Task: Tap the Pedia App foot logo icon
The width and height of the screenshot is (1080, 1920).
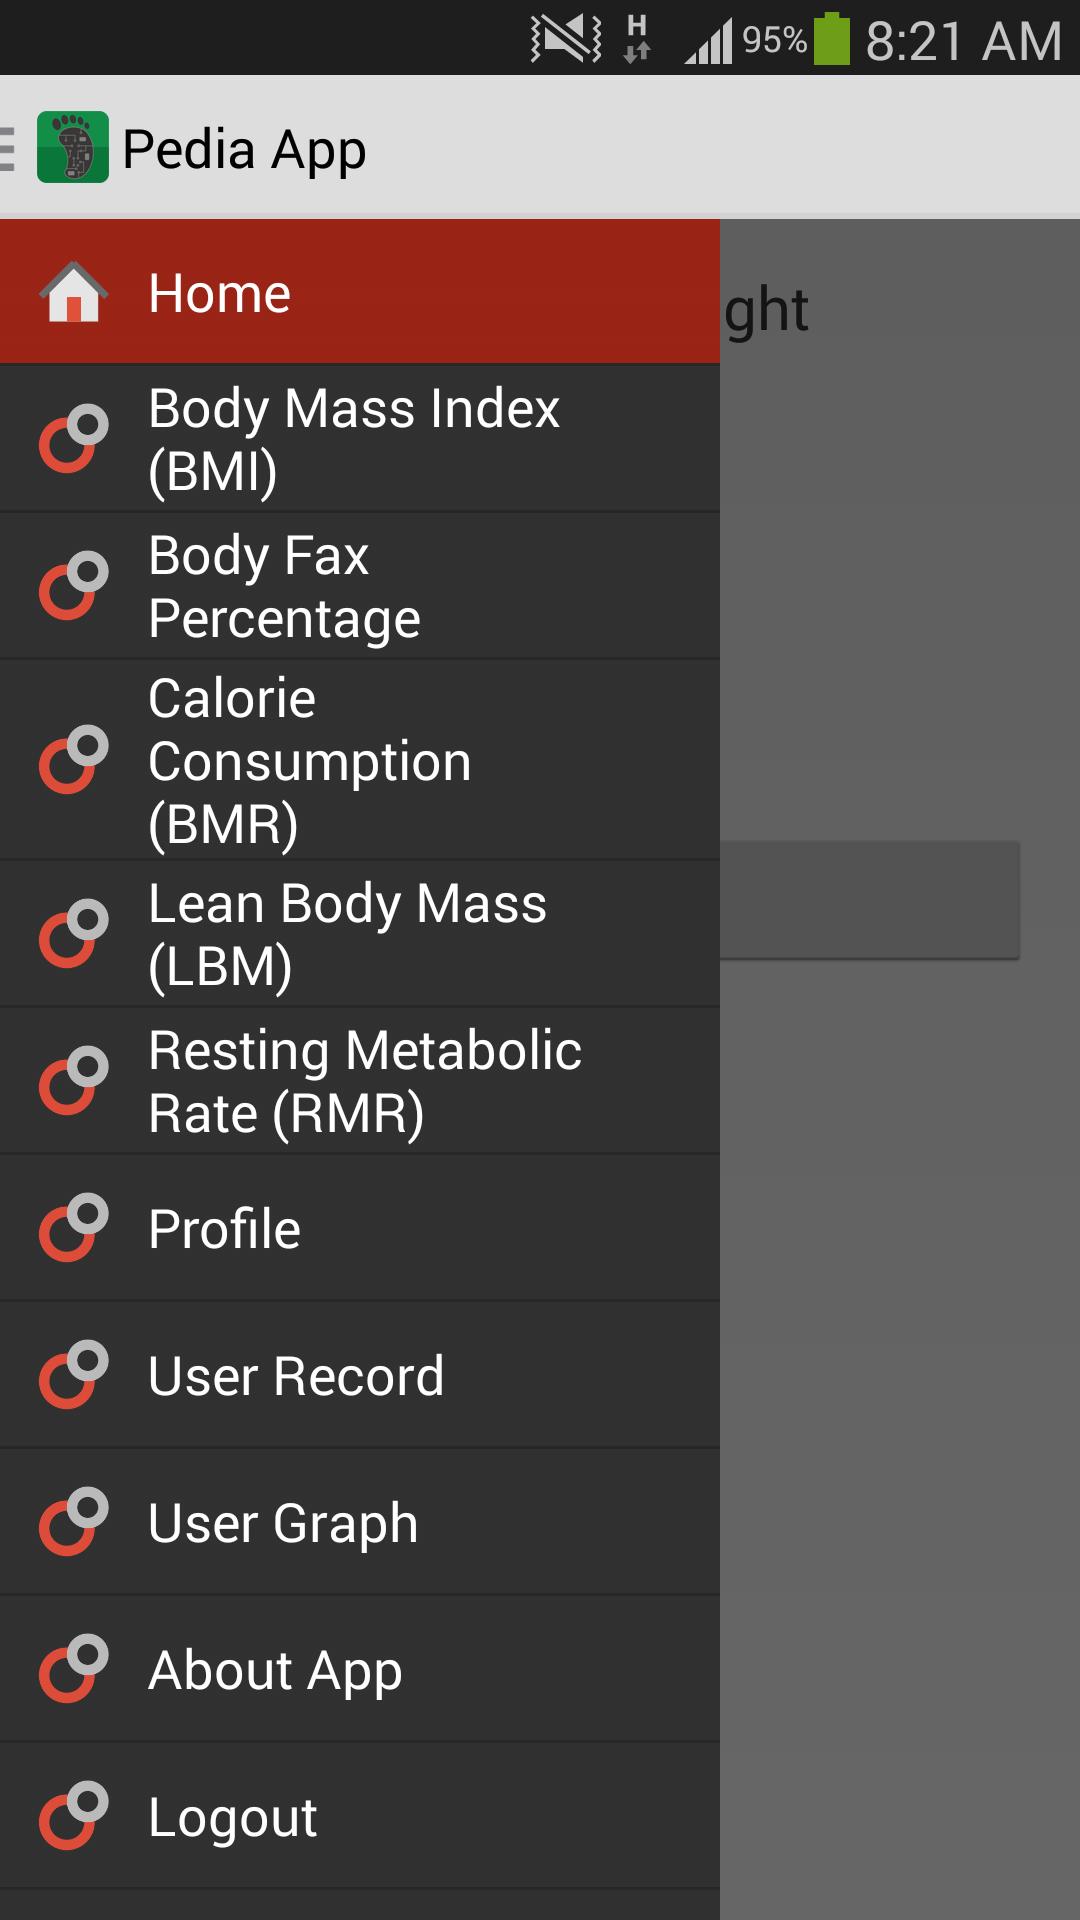Action: (x=73, y=147)
